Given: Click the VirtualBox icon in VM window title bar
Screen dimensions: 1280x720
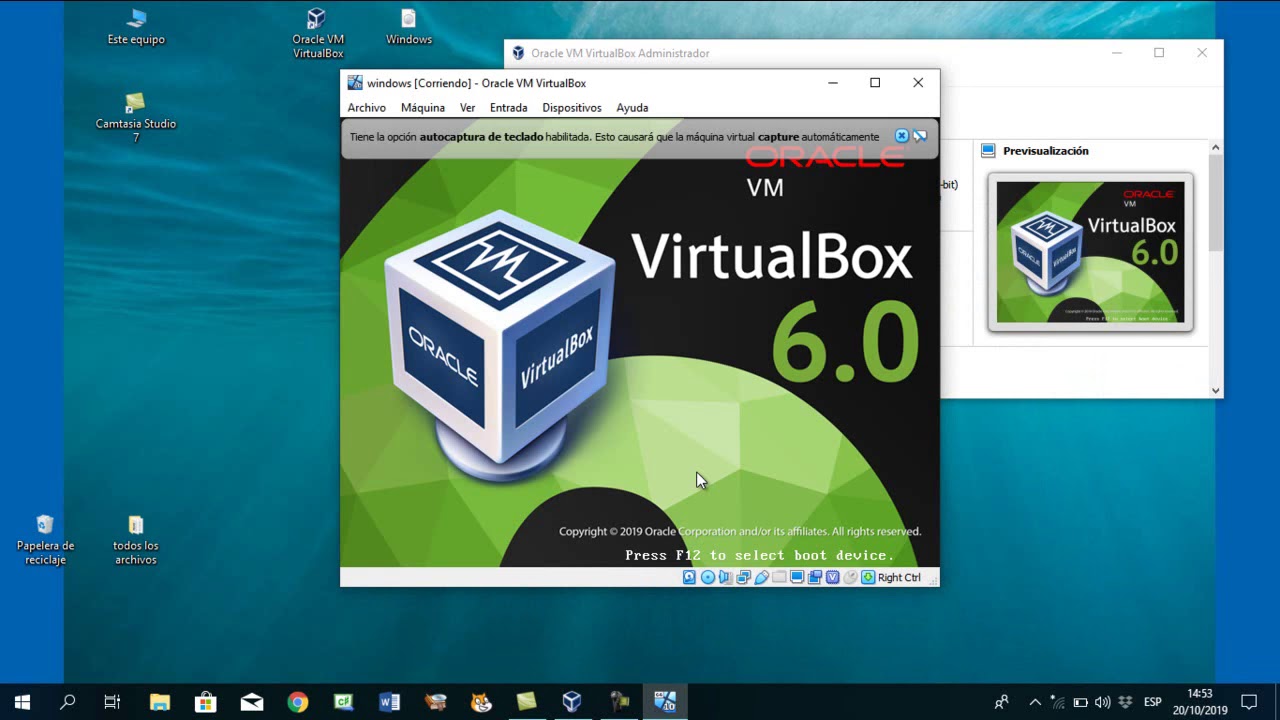Looking at the screenshot, I should [355, 83].
